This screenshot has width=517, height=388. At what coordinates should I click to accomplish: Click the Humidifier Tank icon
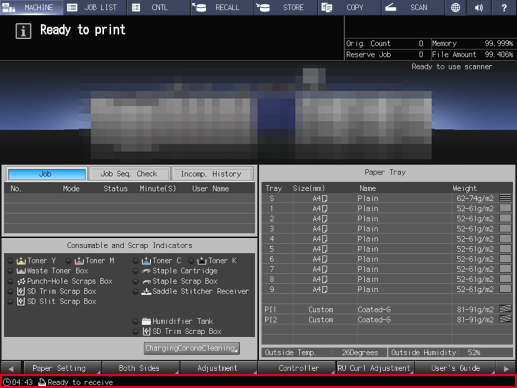click(x=146, y=321)
